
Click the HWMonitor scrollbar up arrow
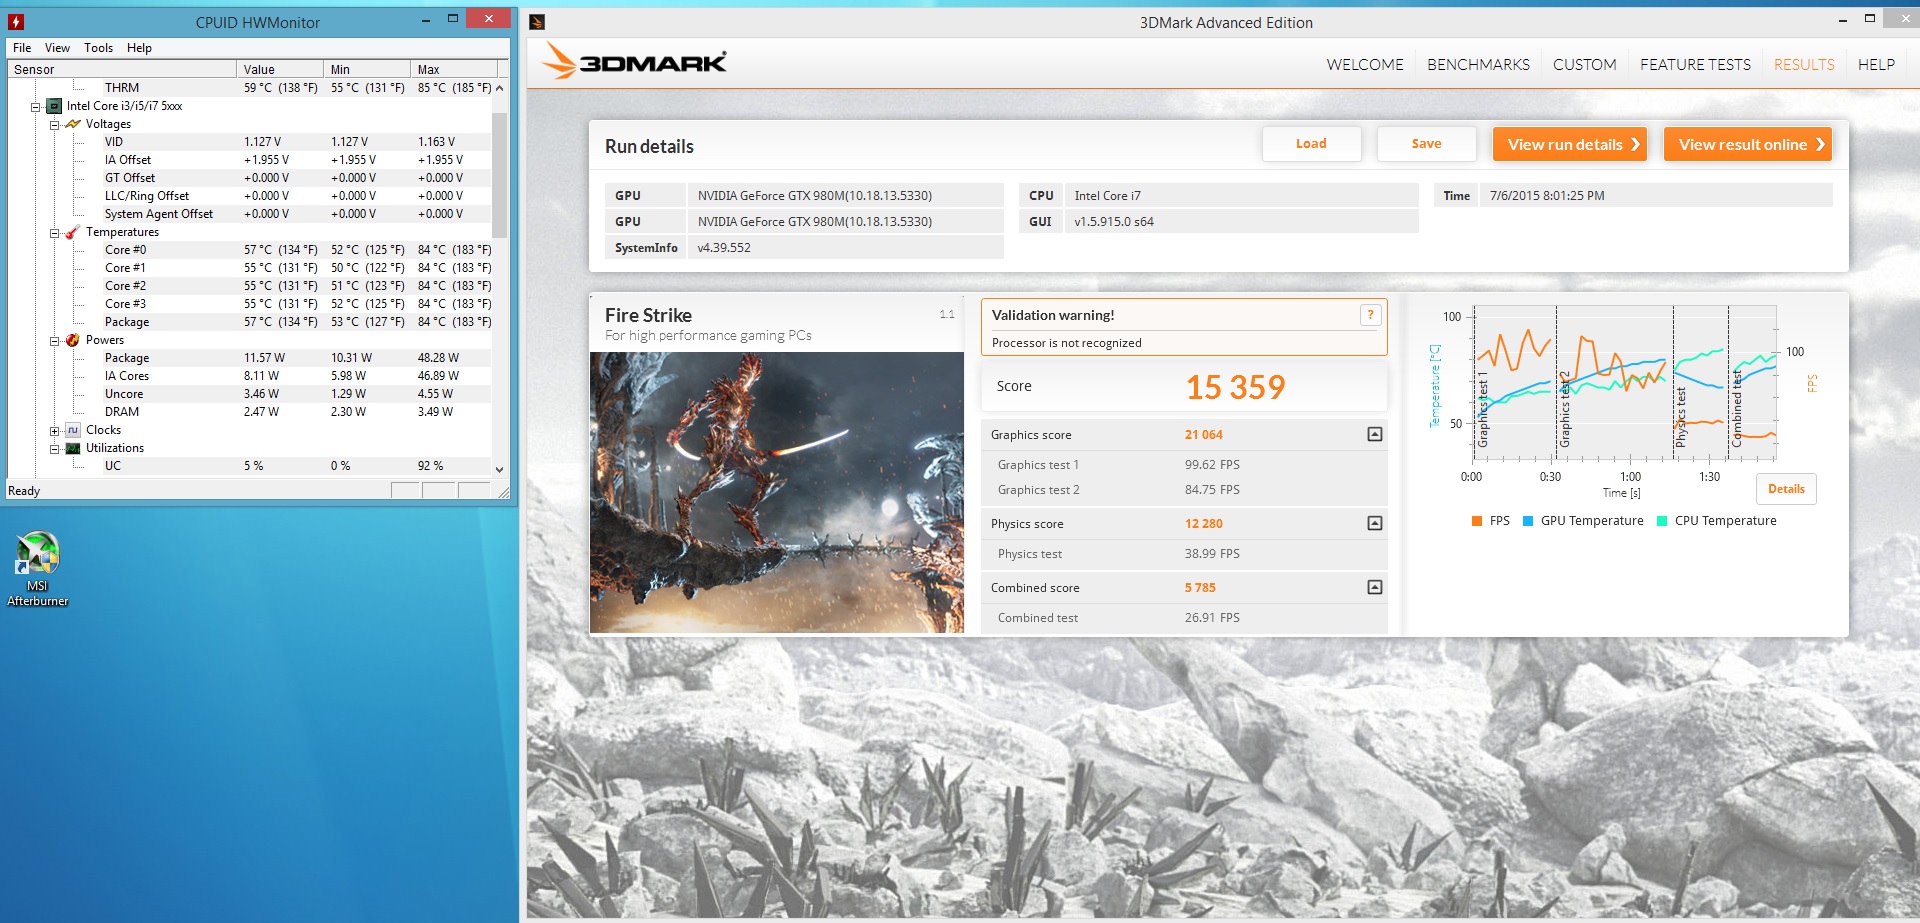point(499,88)
